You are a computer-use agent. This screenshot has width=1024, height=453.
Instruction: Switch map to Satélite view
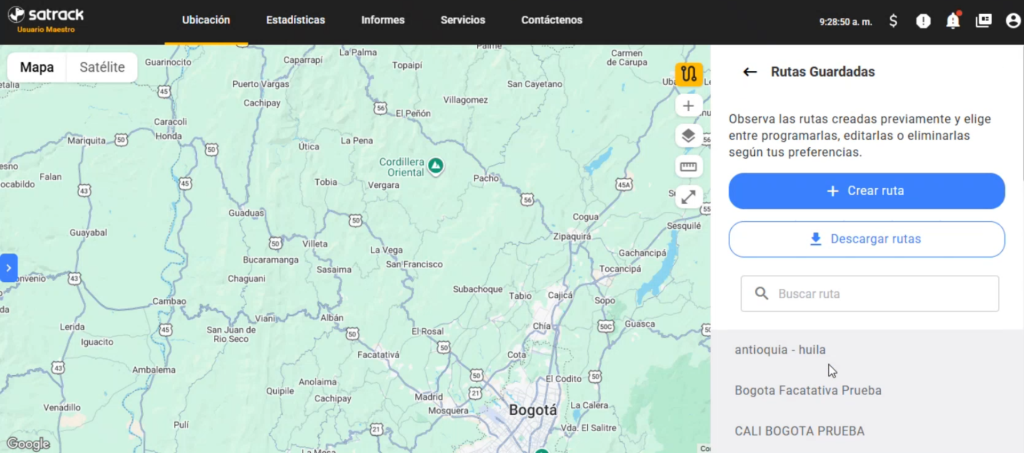coord(102,67)
